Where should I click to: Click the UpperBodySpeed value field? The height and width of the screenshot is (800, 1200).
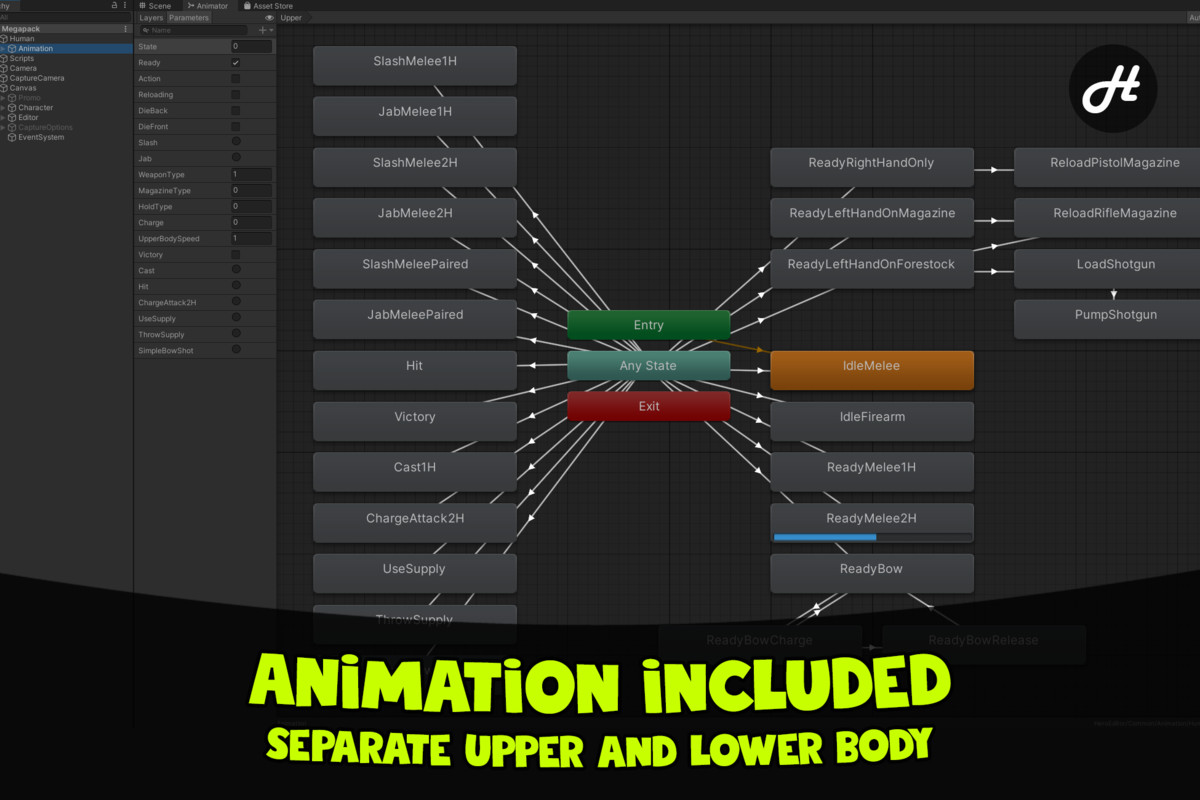(x=251, y=239)
